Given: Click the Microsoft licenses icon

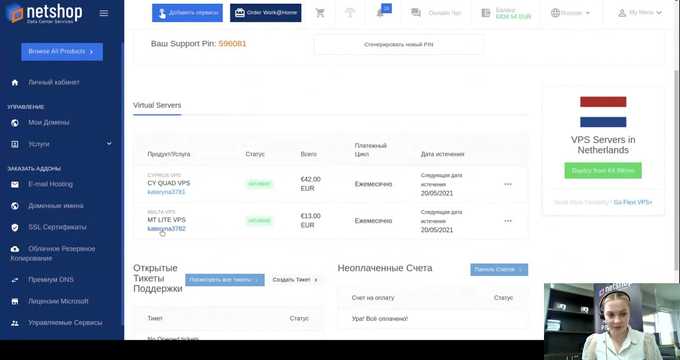Looking at the screenshot, I should click(15, 301).
